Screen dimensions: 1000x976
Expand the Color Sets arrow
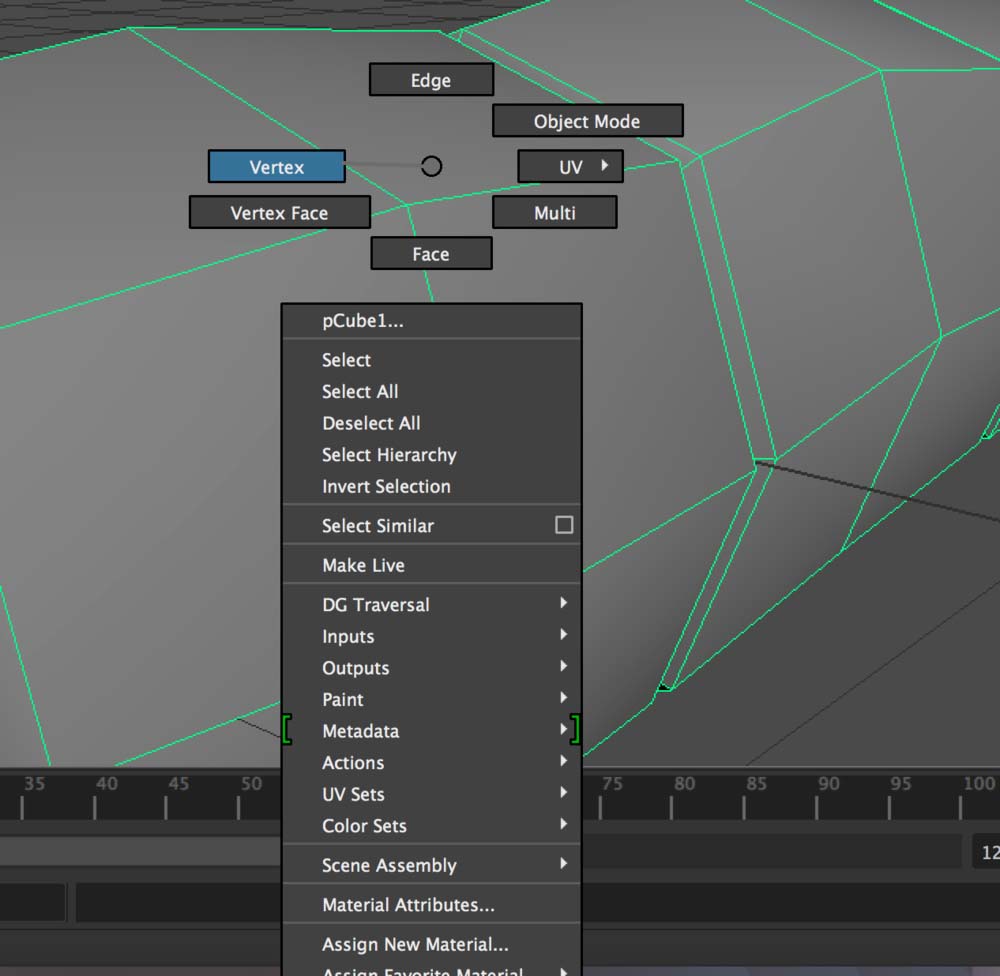pyautogui.click(x=563, y=824)
